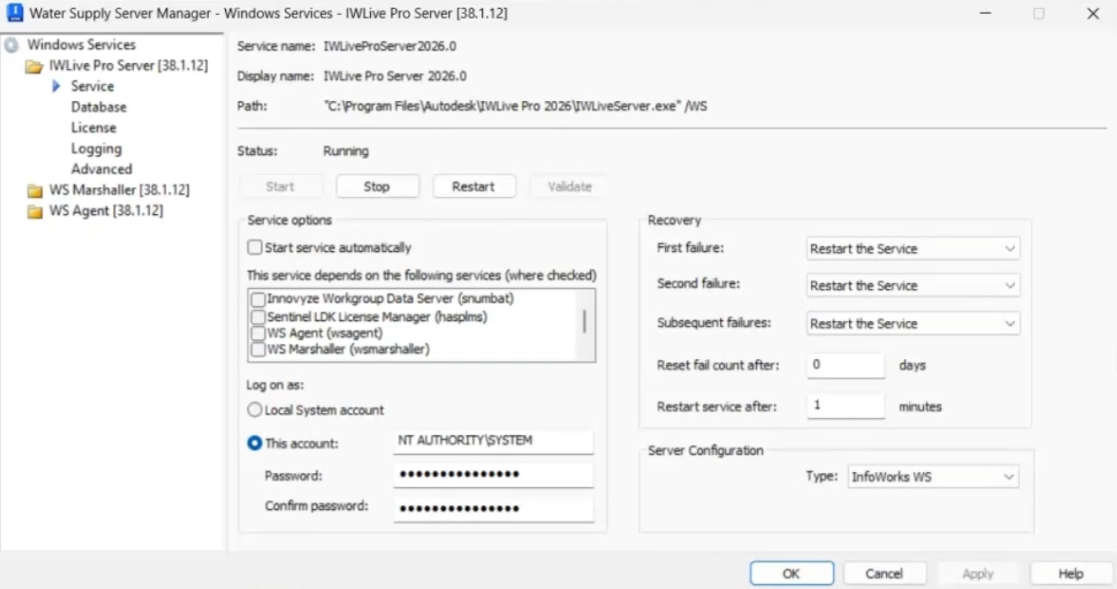Check WS Agent (wsagent) dependency
Image resolution: width=1117 pixels, height=589 pixels.
coord(259,333)
